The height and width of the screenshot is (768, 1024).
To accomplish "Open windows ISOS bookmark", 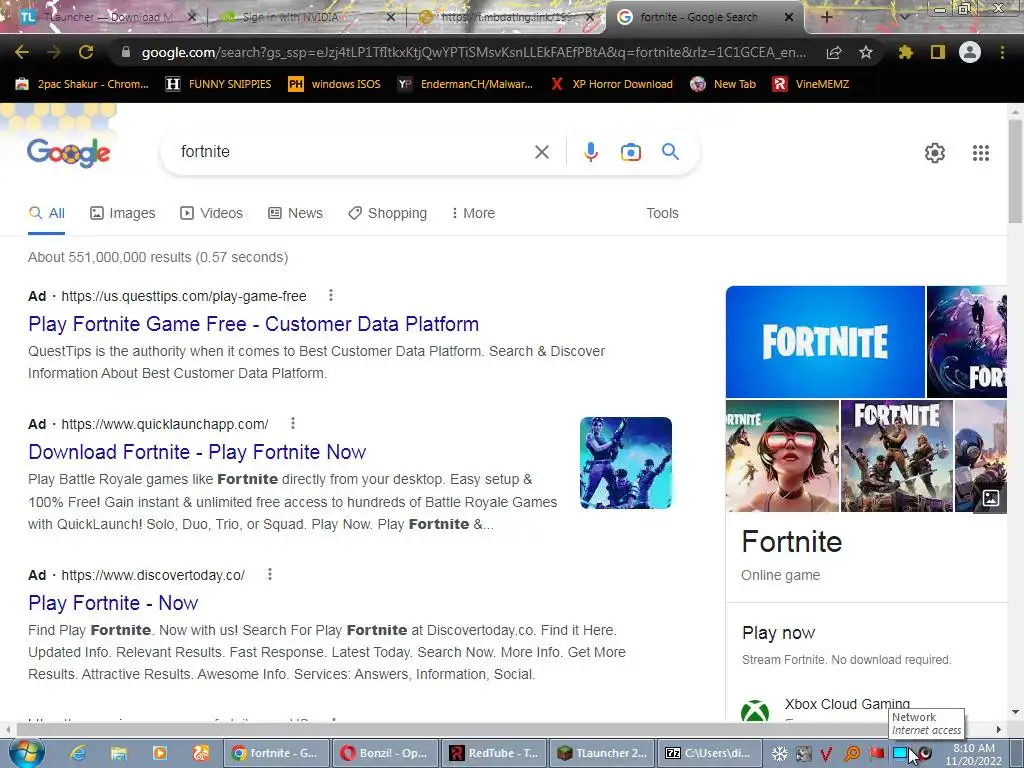I will pos(334,84).
